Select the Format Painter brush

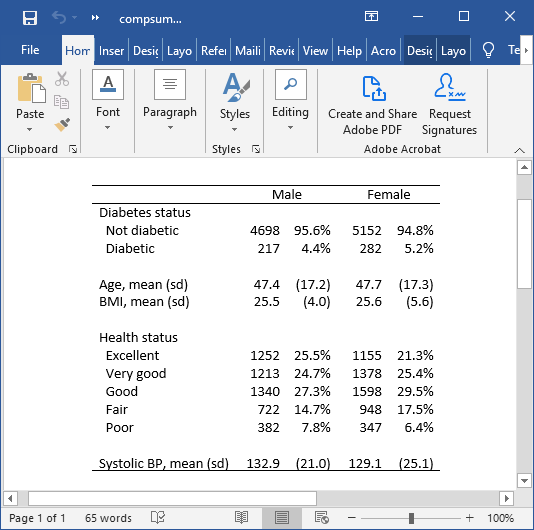[x=62, y=124]
